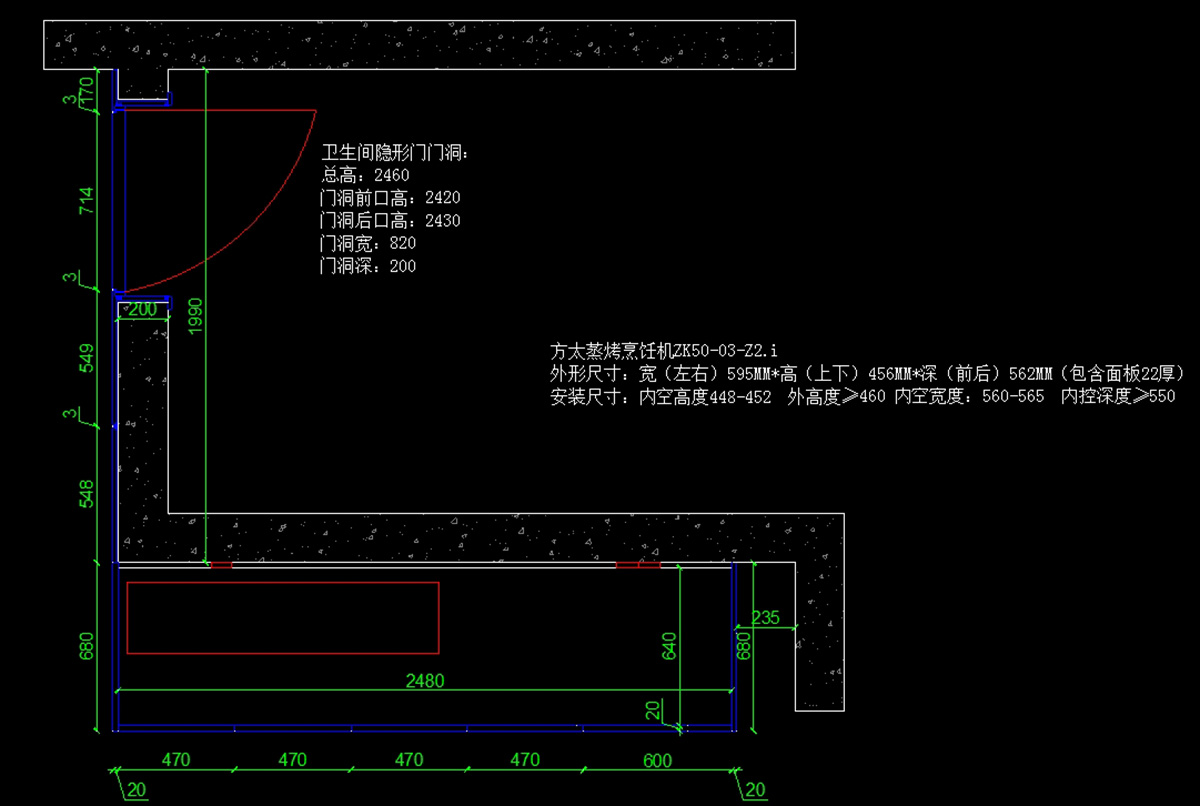The width and height of the screenshot is (1200, 806).
Task: Select the 方太蒸烤烹饪机 model text line
Action: click(664, 351)
